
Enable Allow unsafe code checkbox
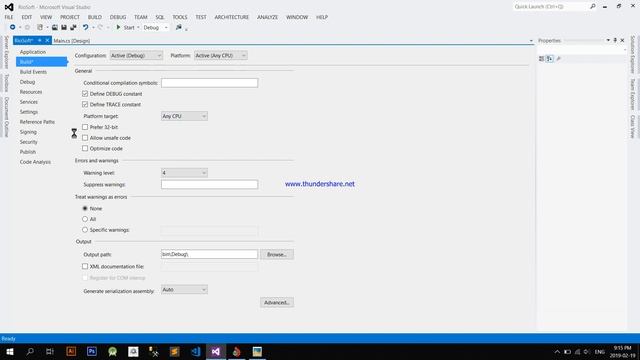85,138
